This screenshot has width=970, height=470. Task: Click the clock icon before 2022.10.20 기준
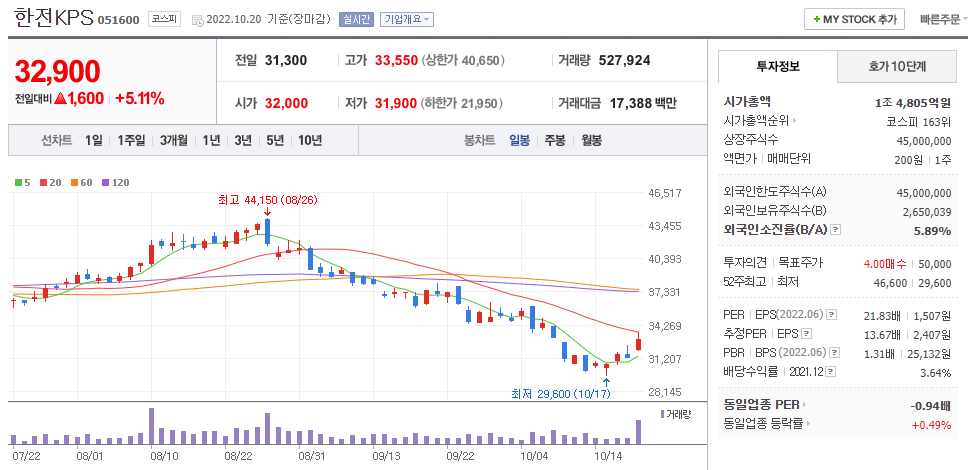(x=198, y=20)
